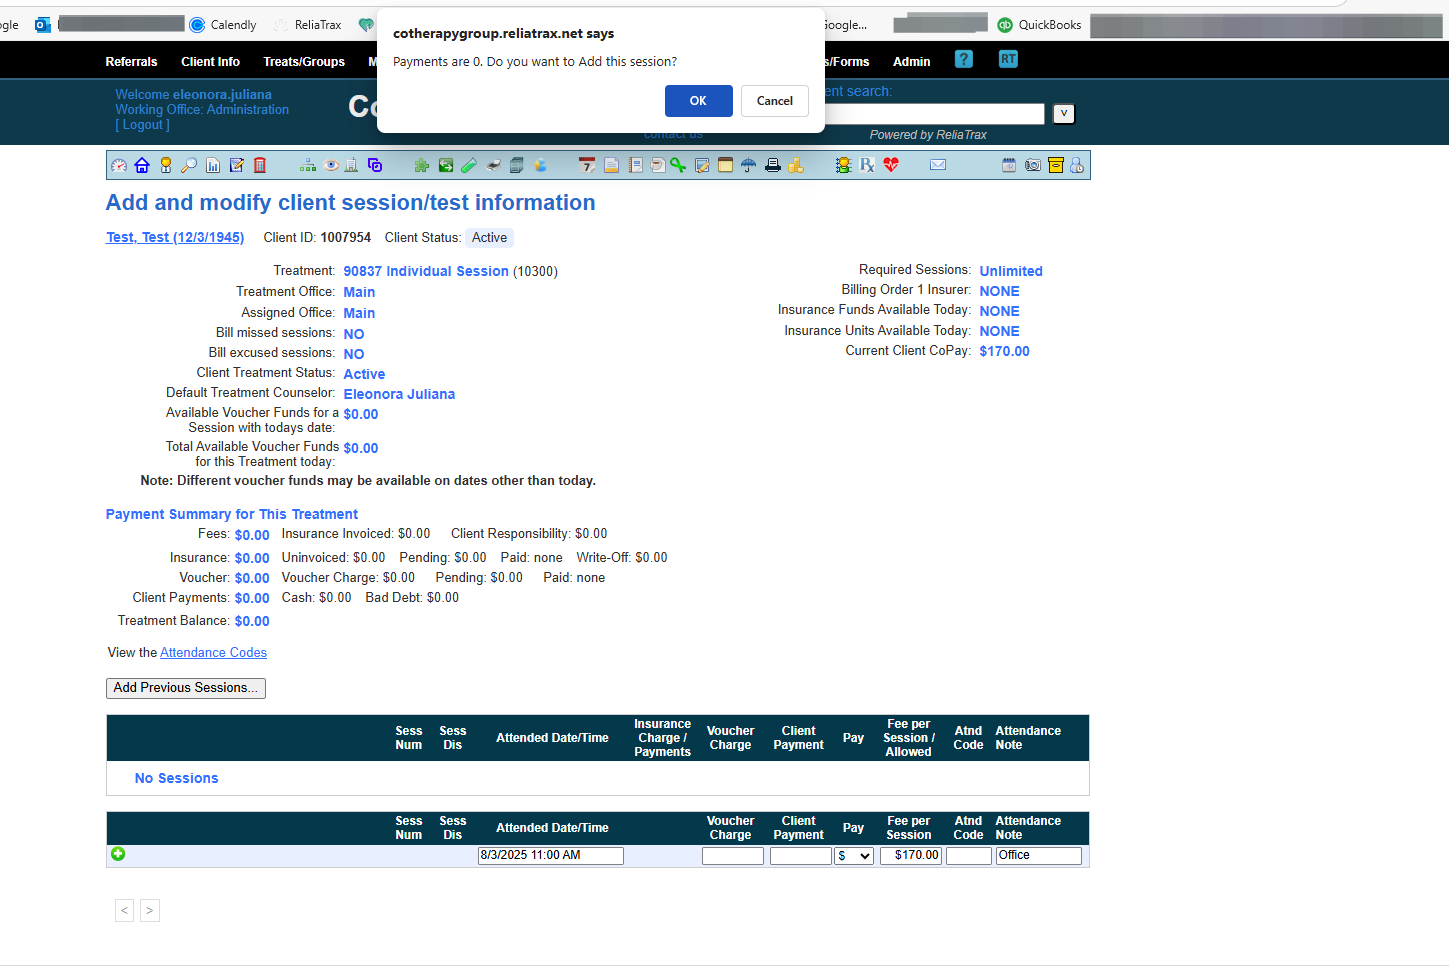Expand the client search dropdown arrow
The height and width of the screenshot is (966, 1449).
click(1064, 114)
